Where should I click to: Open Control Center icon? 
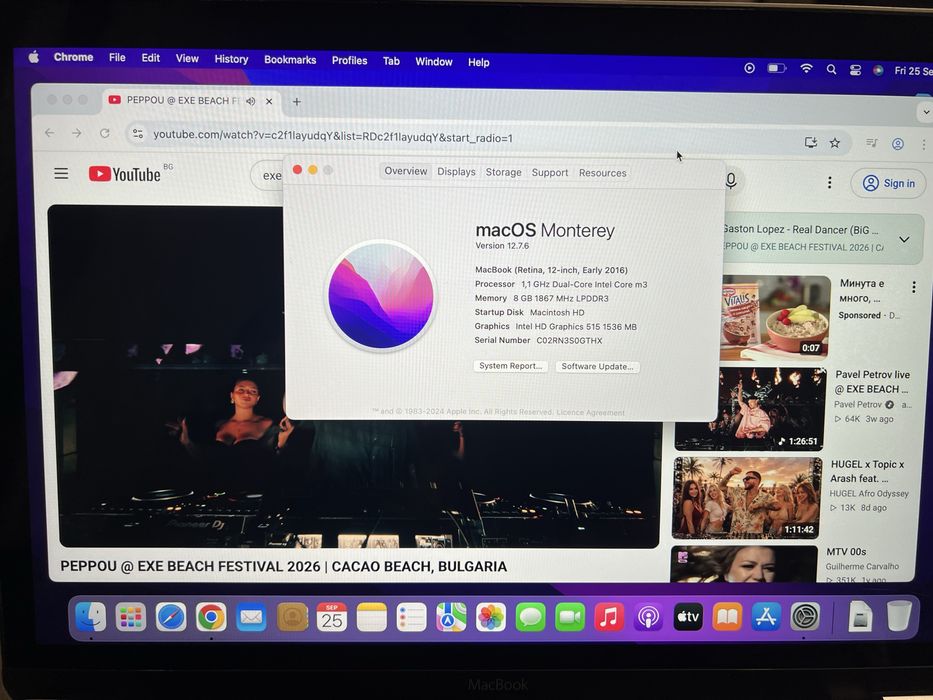coord(855,70)
